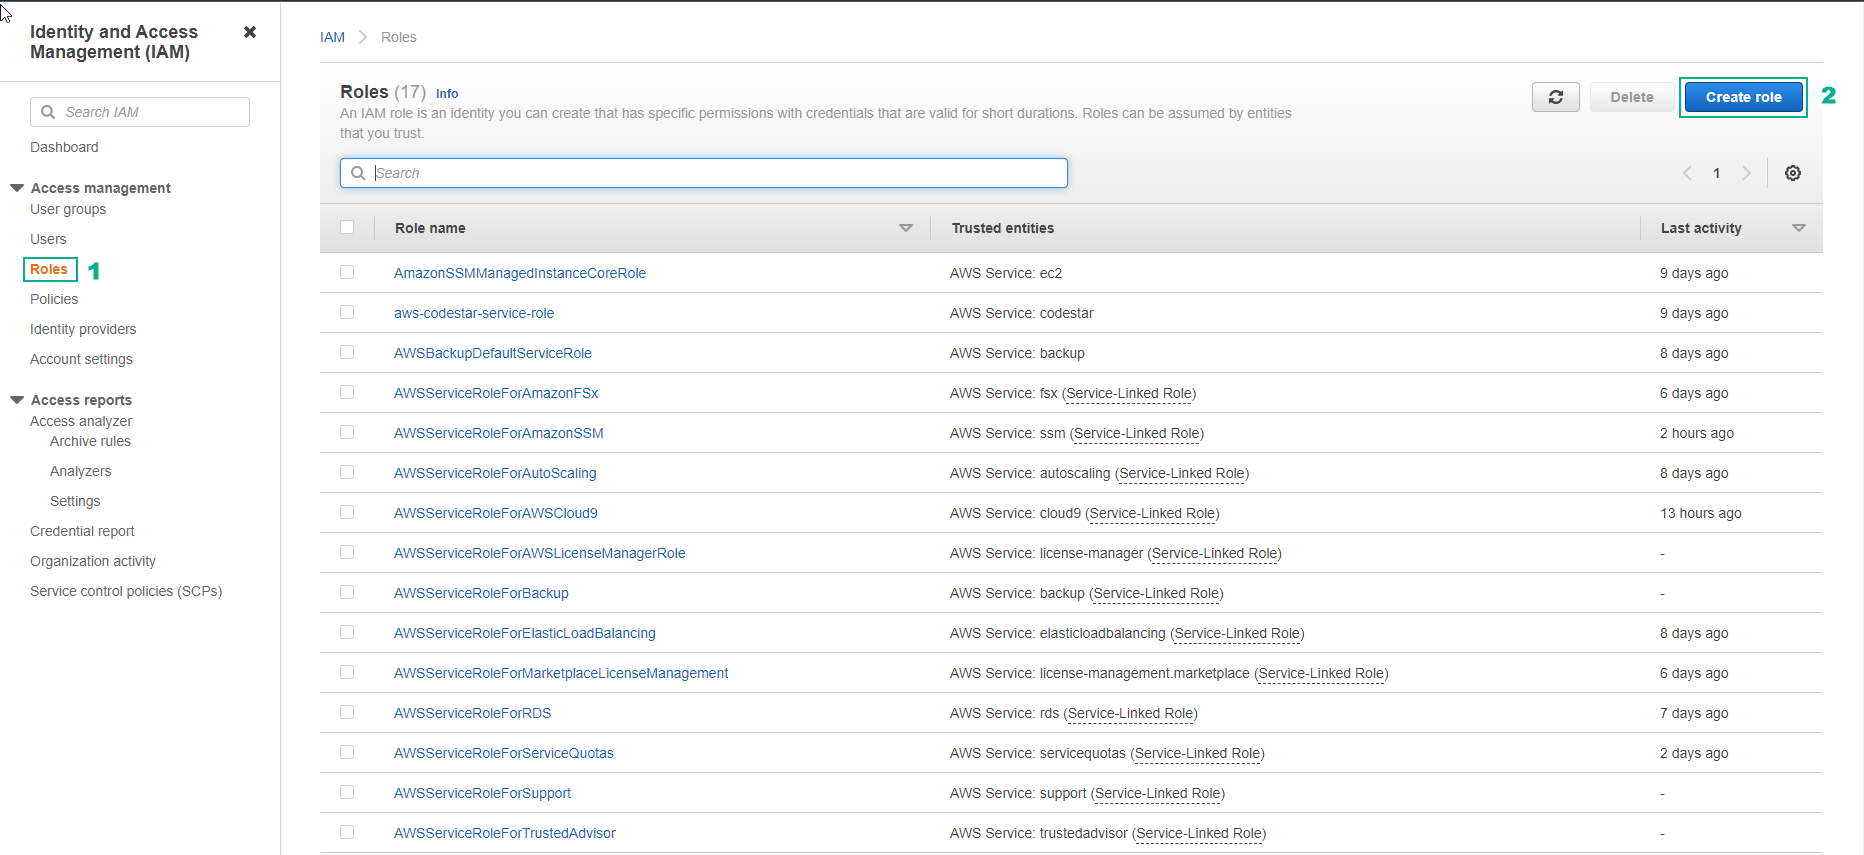Open Credential report page

click(x=82, y=531)
